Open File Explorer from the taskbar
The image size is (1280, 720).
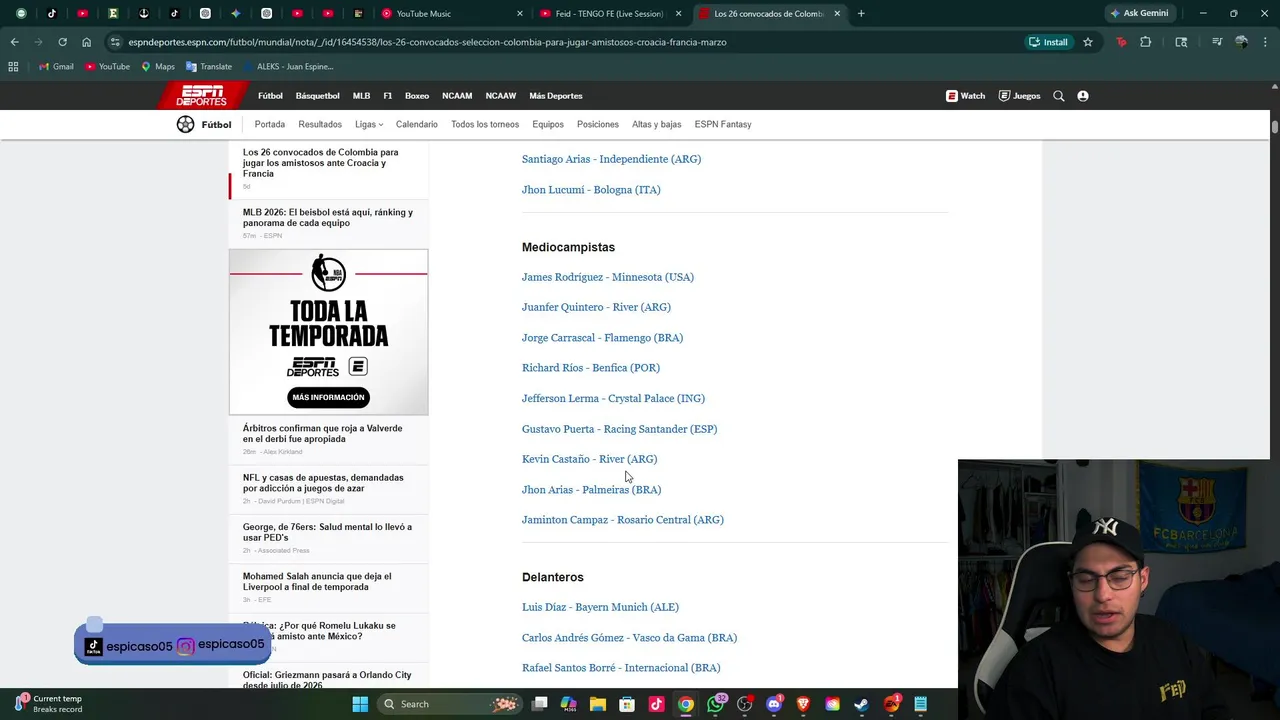pos(598,704)
